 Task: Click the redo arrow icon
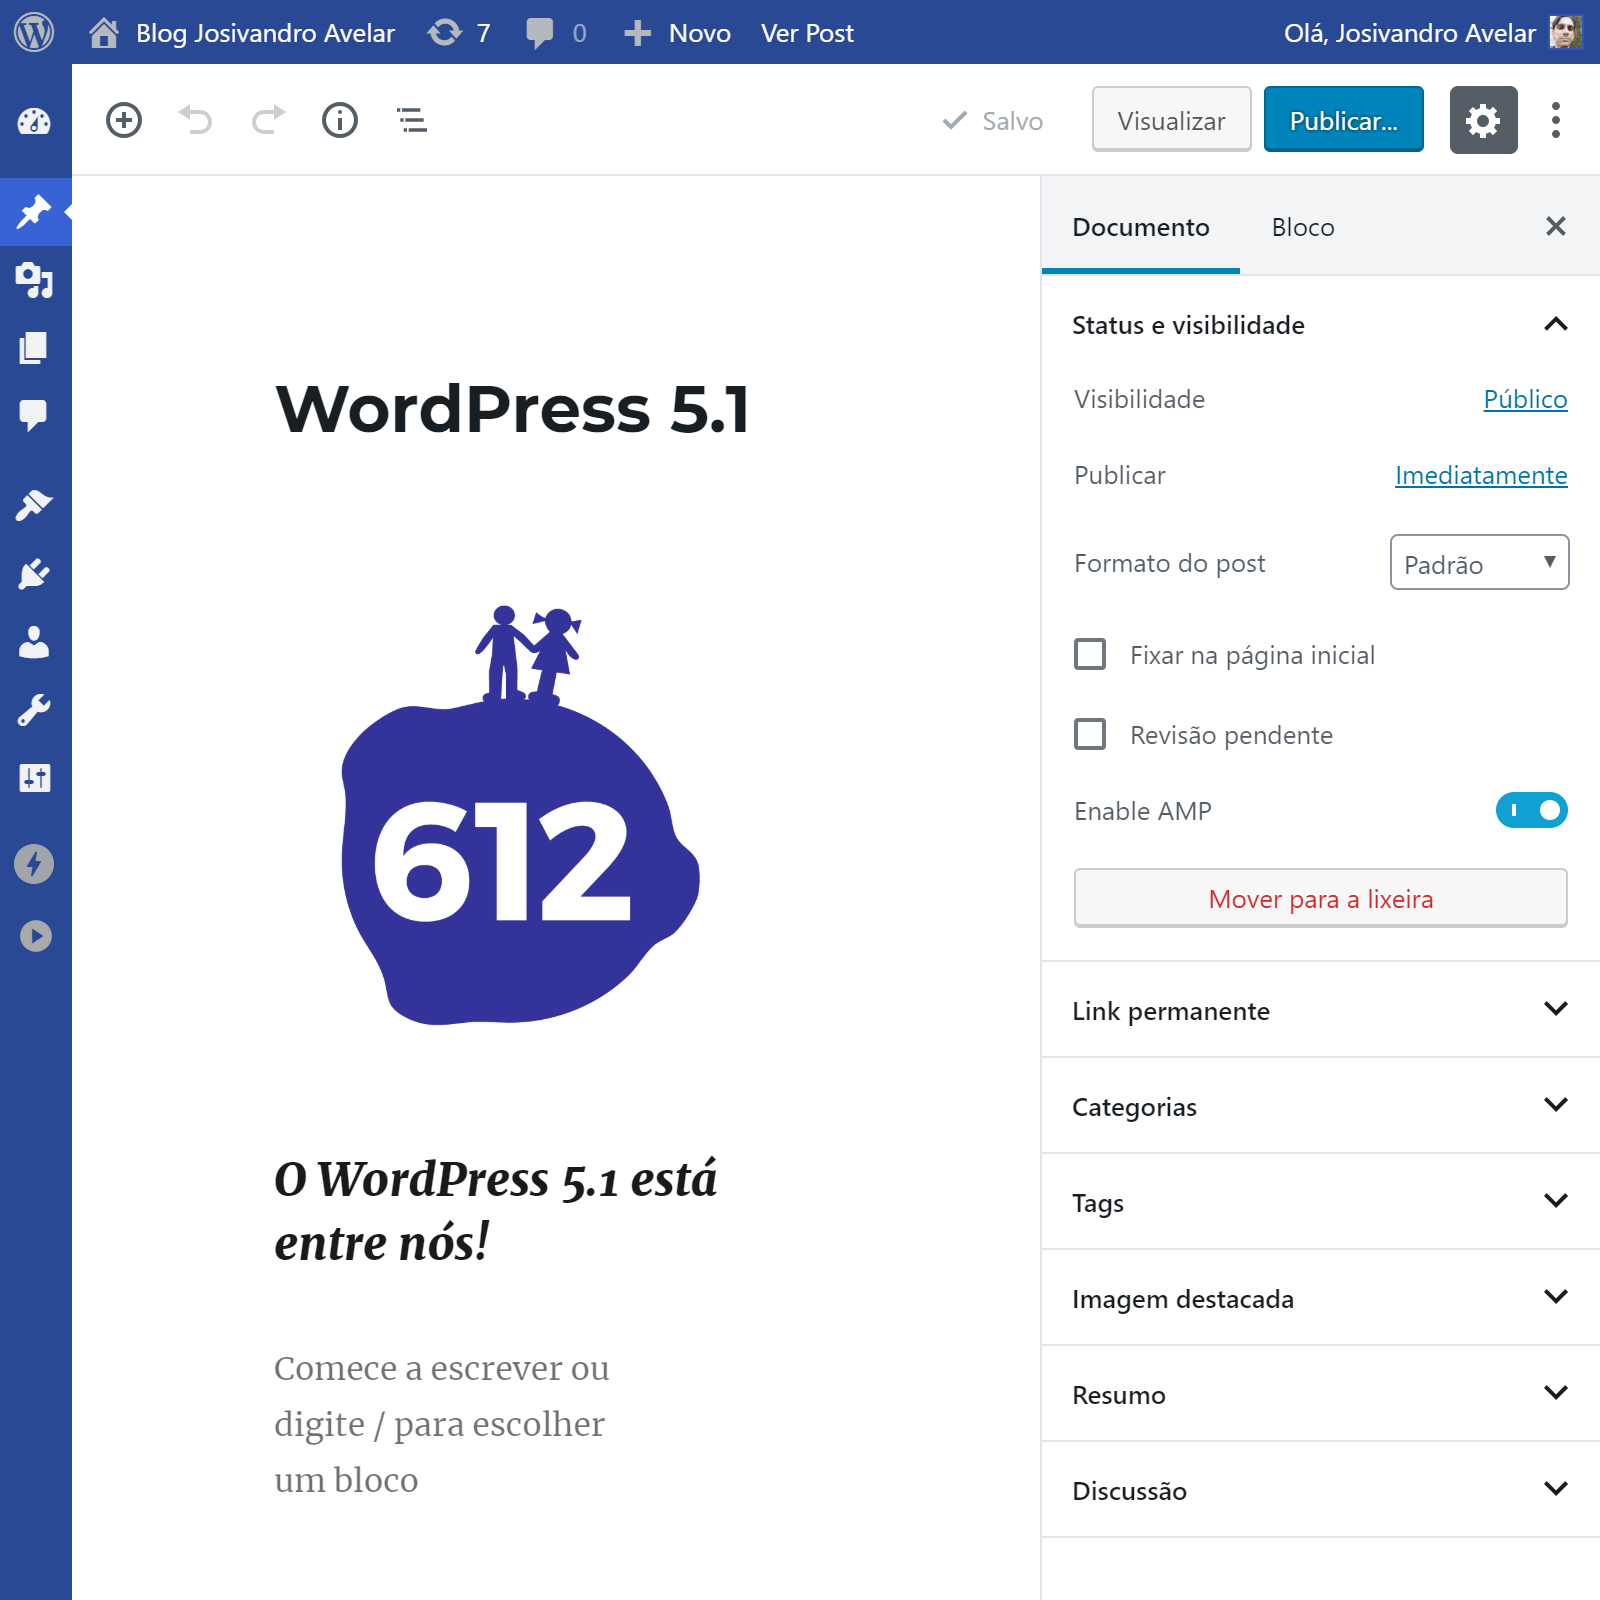click(268, 120)
